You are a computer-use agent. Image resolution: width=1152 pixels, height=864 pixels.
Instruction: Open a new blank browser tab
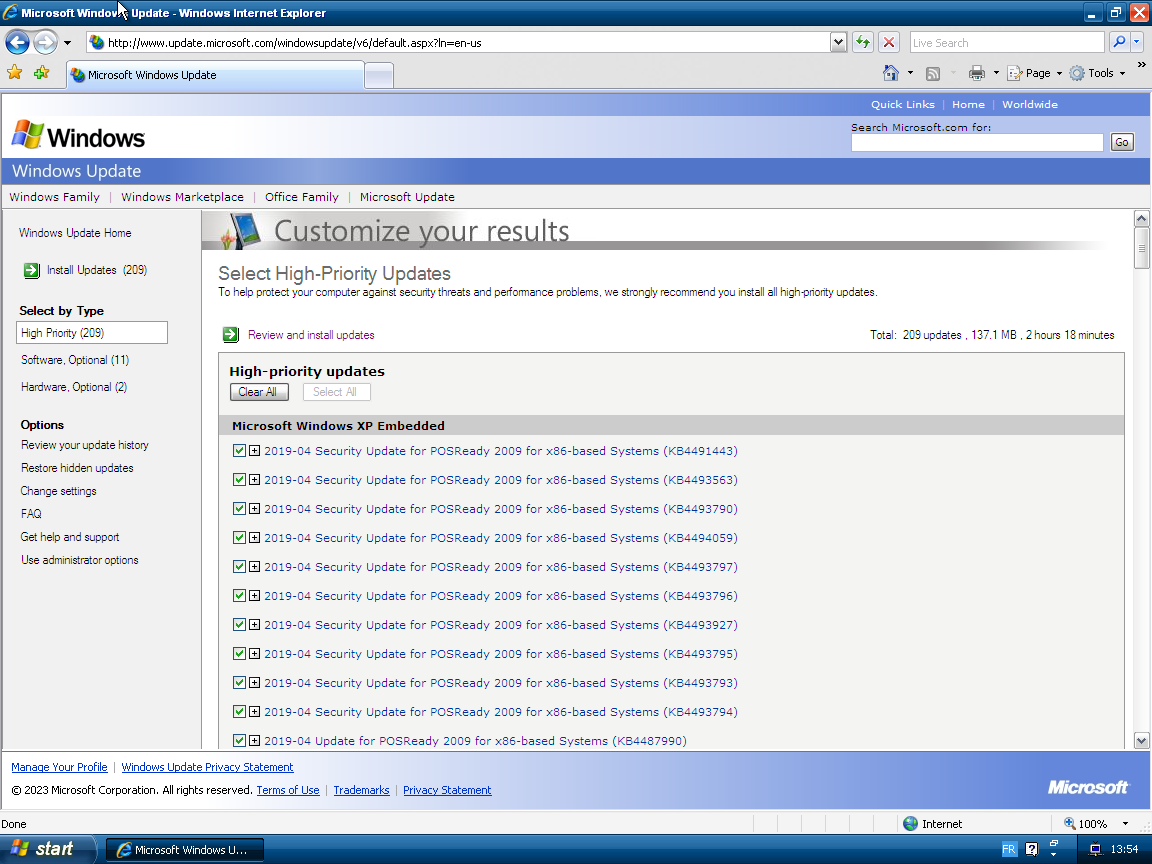point(379,76)
